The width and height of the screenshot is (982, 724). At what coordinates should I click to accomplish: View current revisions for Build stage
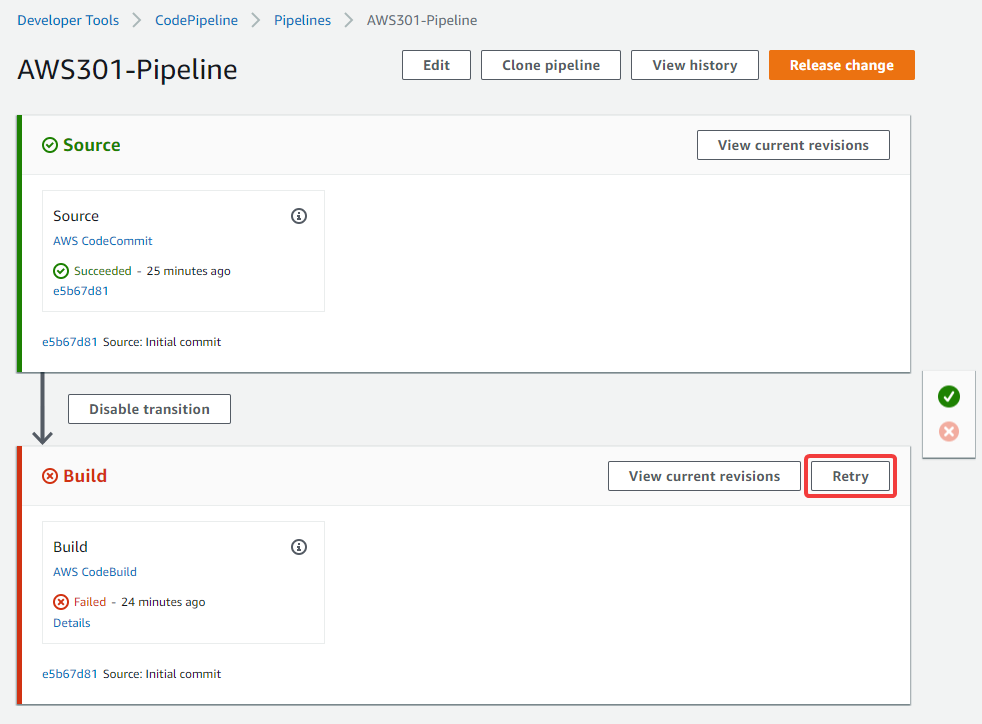point(704,476)
